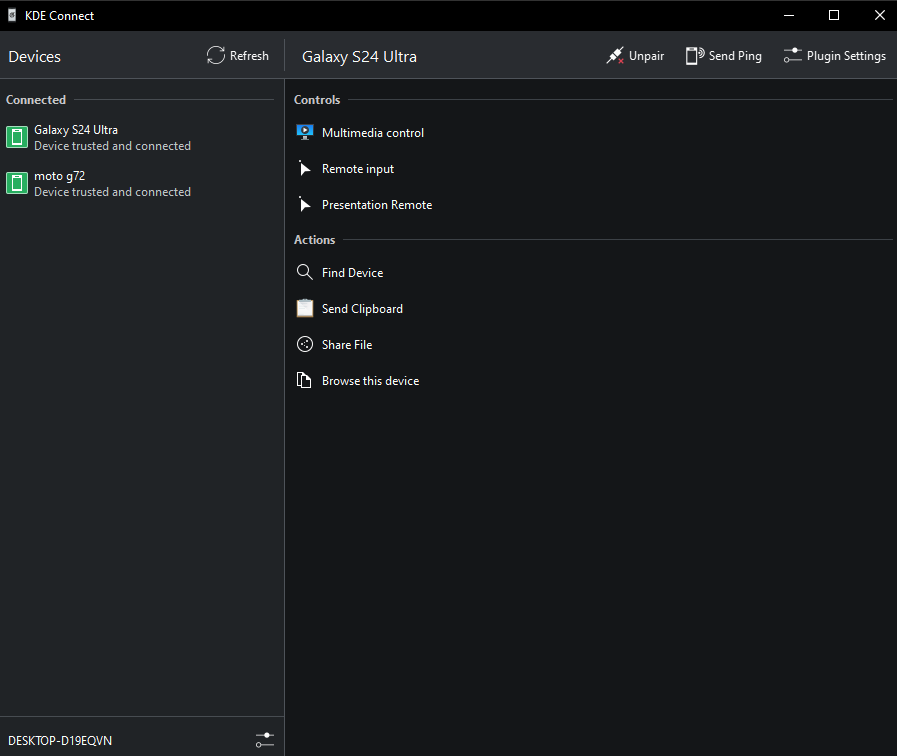Screen dimensions: 897x756
Task: Choose Send Clipboard action
Action: (592, 308)
